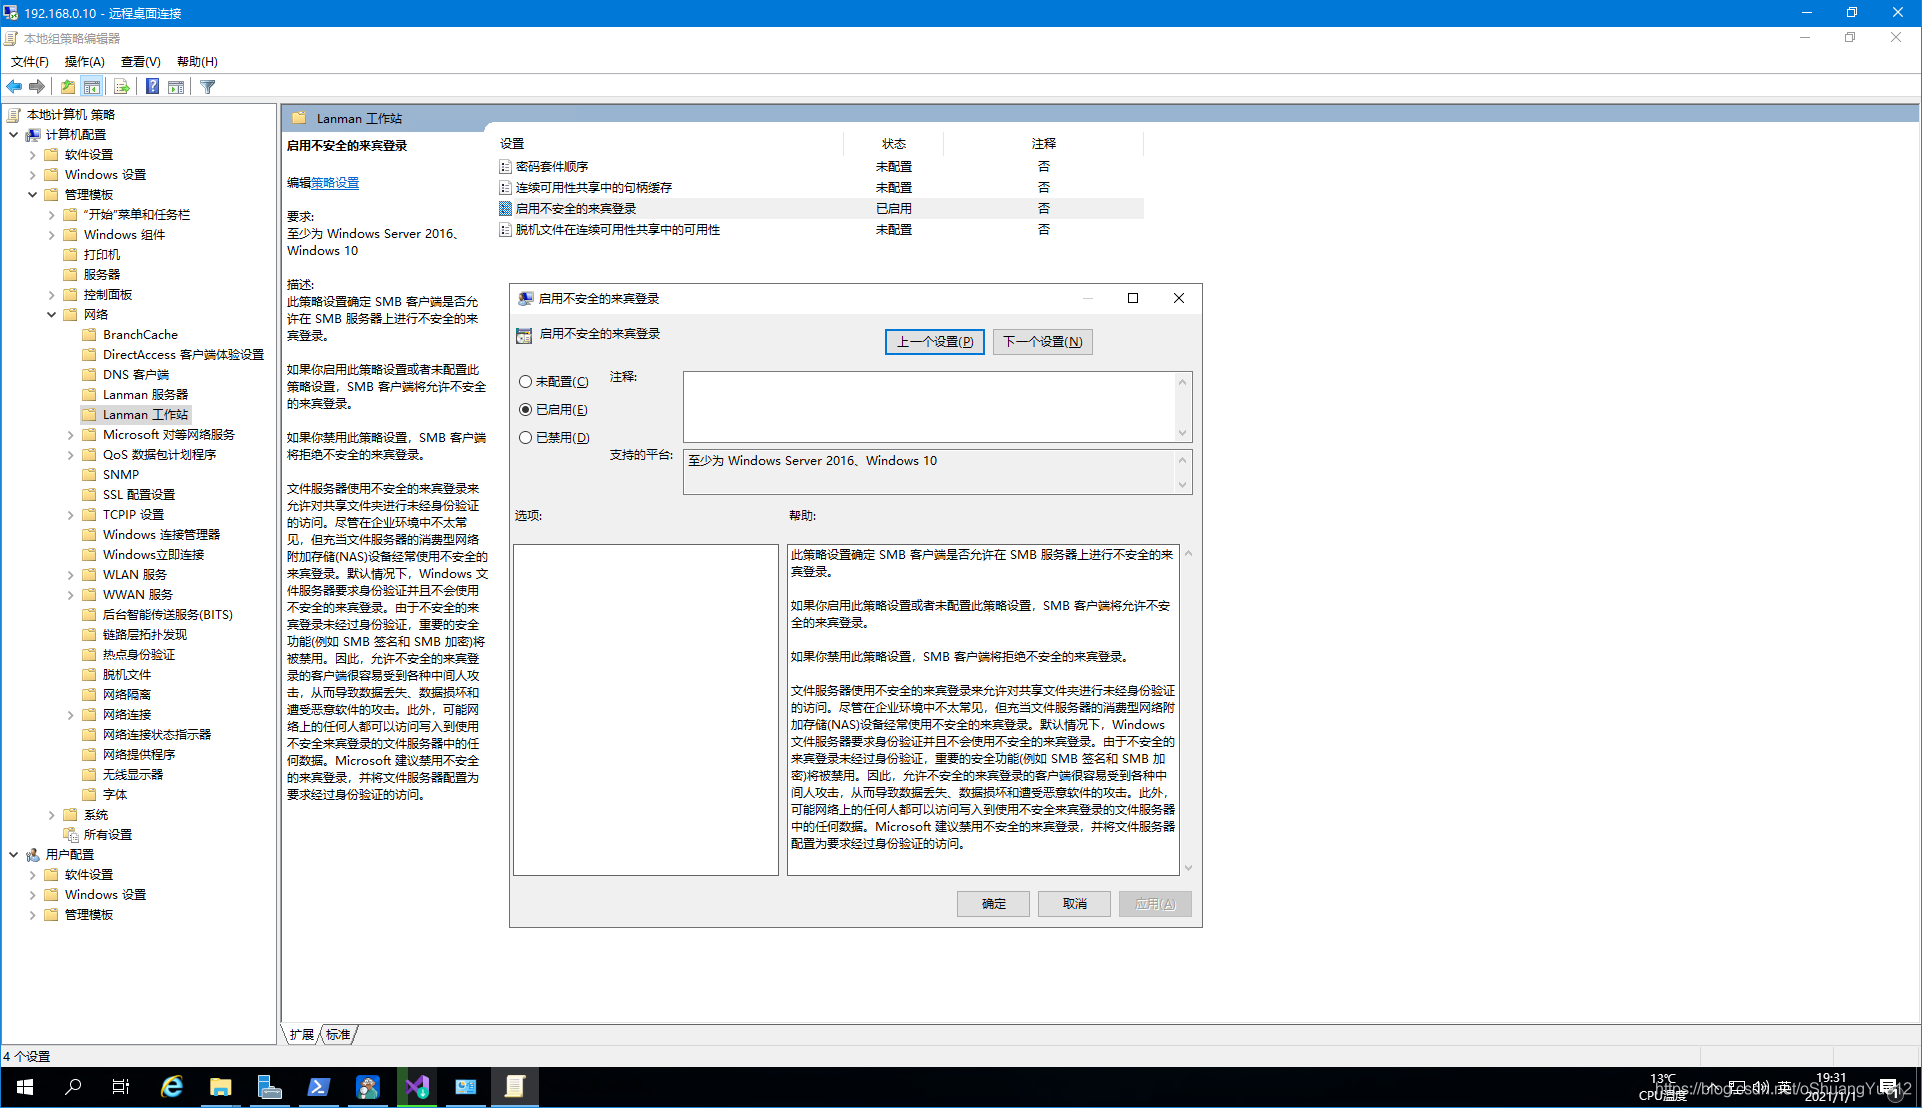Viewport: 1922px width, 1108px height.
Task: Click the help text scrollbar down arrow
Action: [1188, 868]
